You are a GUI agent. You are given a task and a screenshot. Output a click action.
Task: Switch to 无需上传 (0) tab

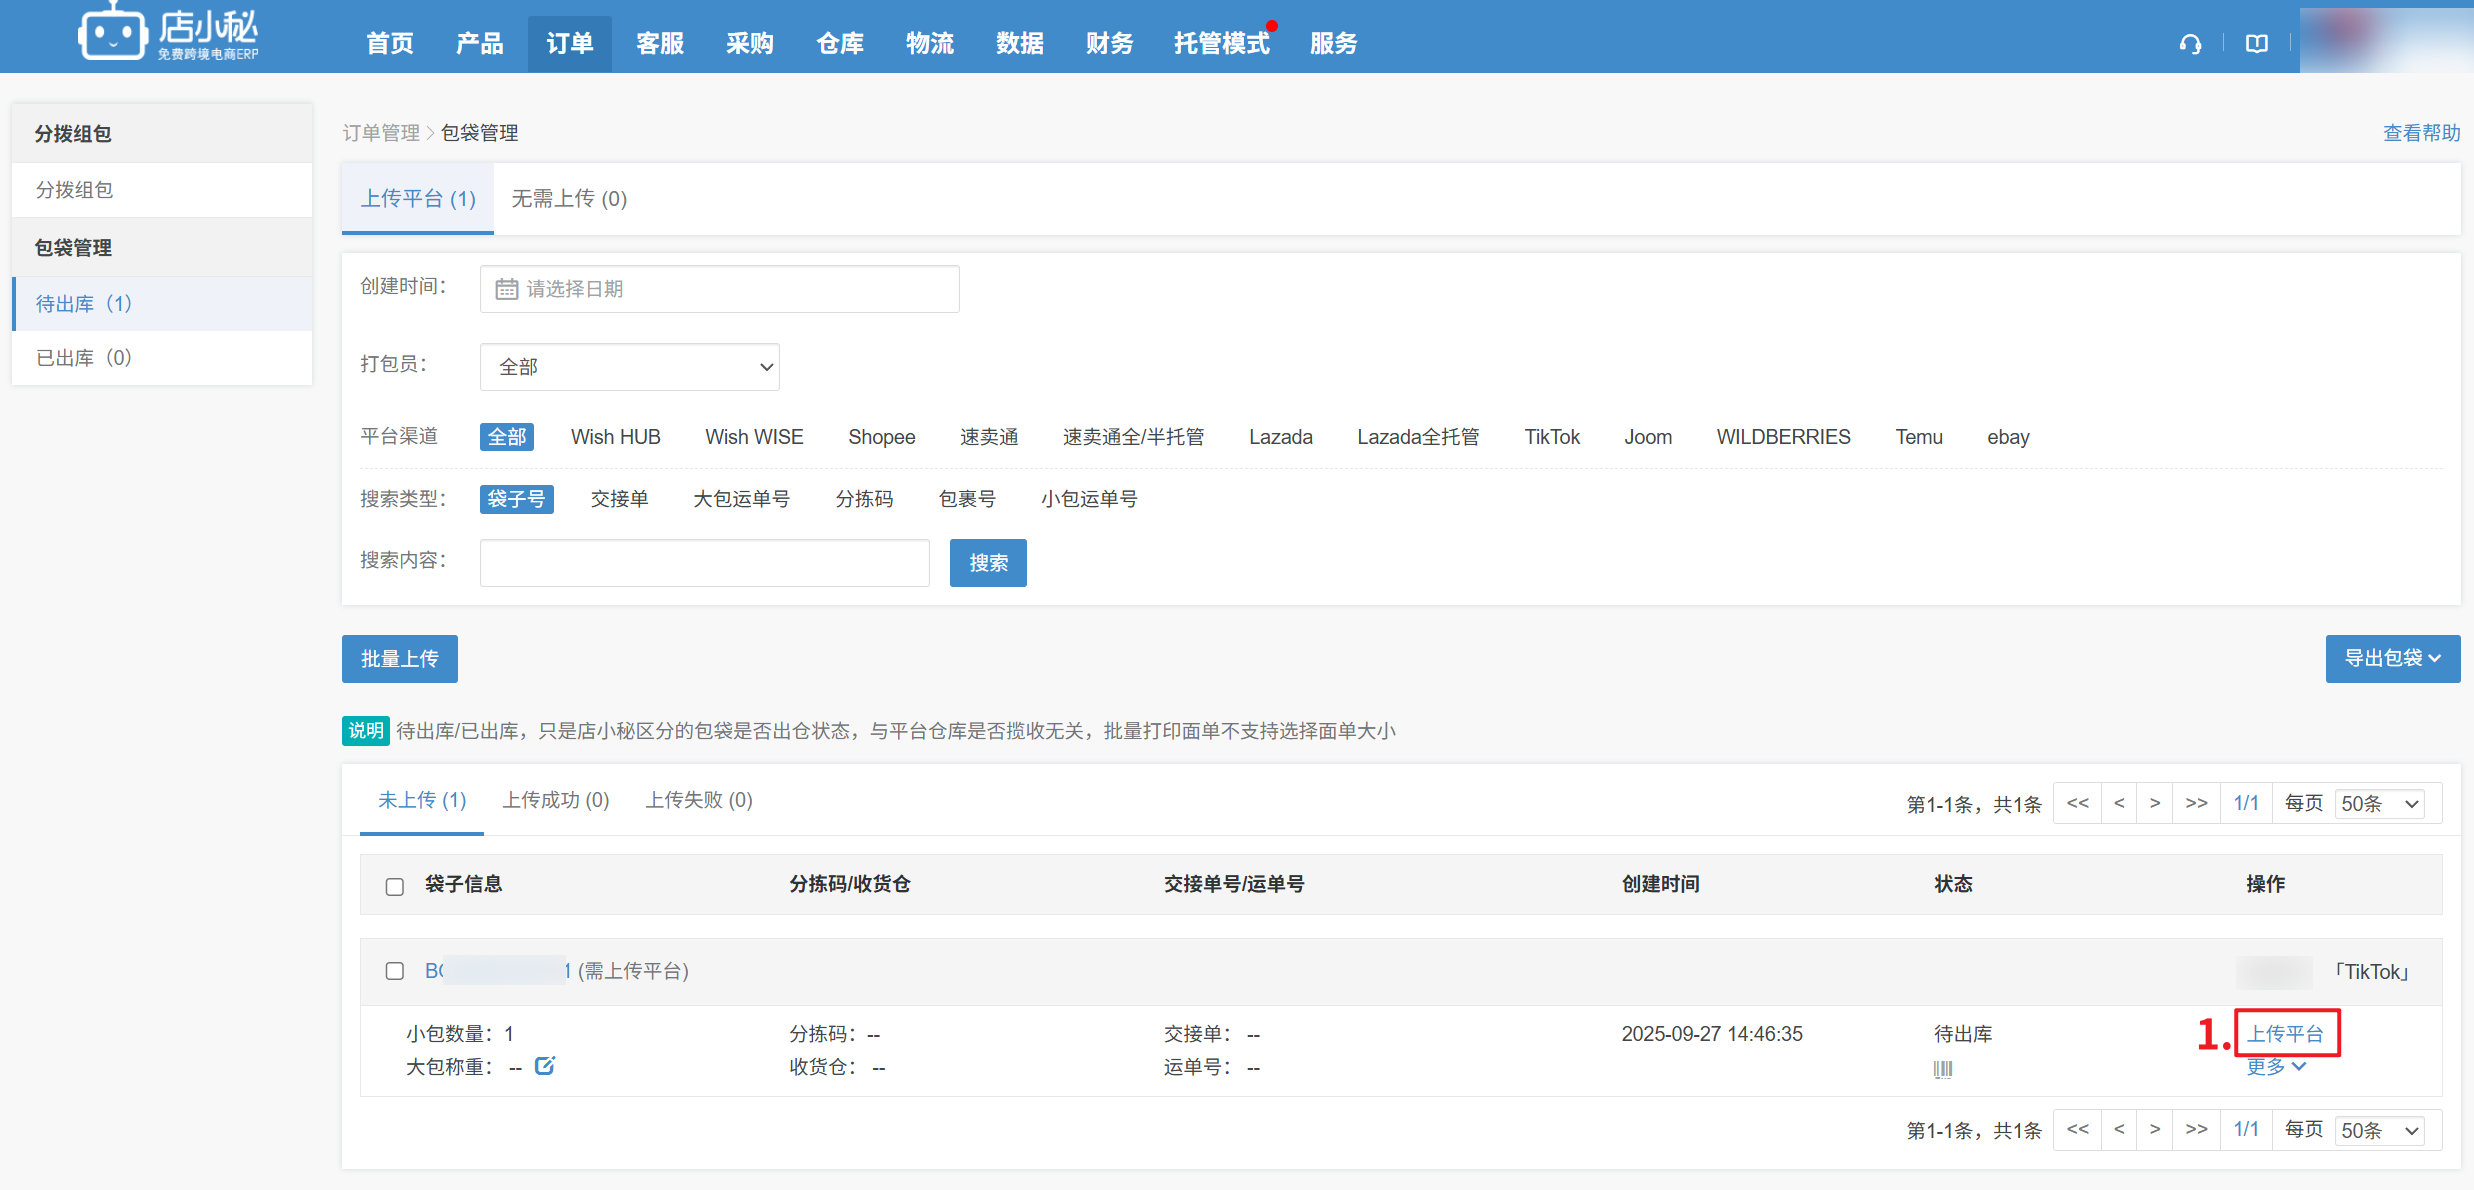tap(569, 199)
